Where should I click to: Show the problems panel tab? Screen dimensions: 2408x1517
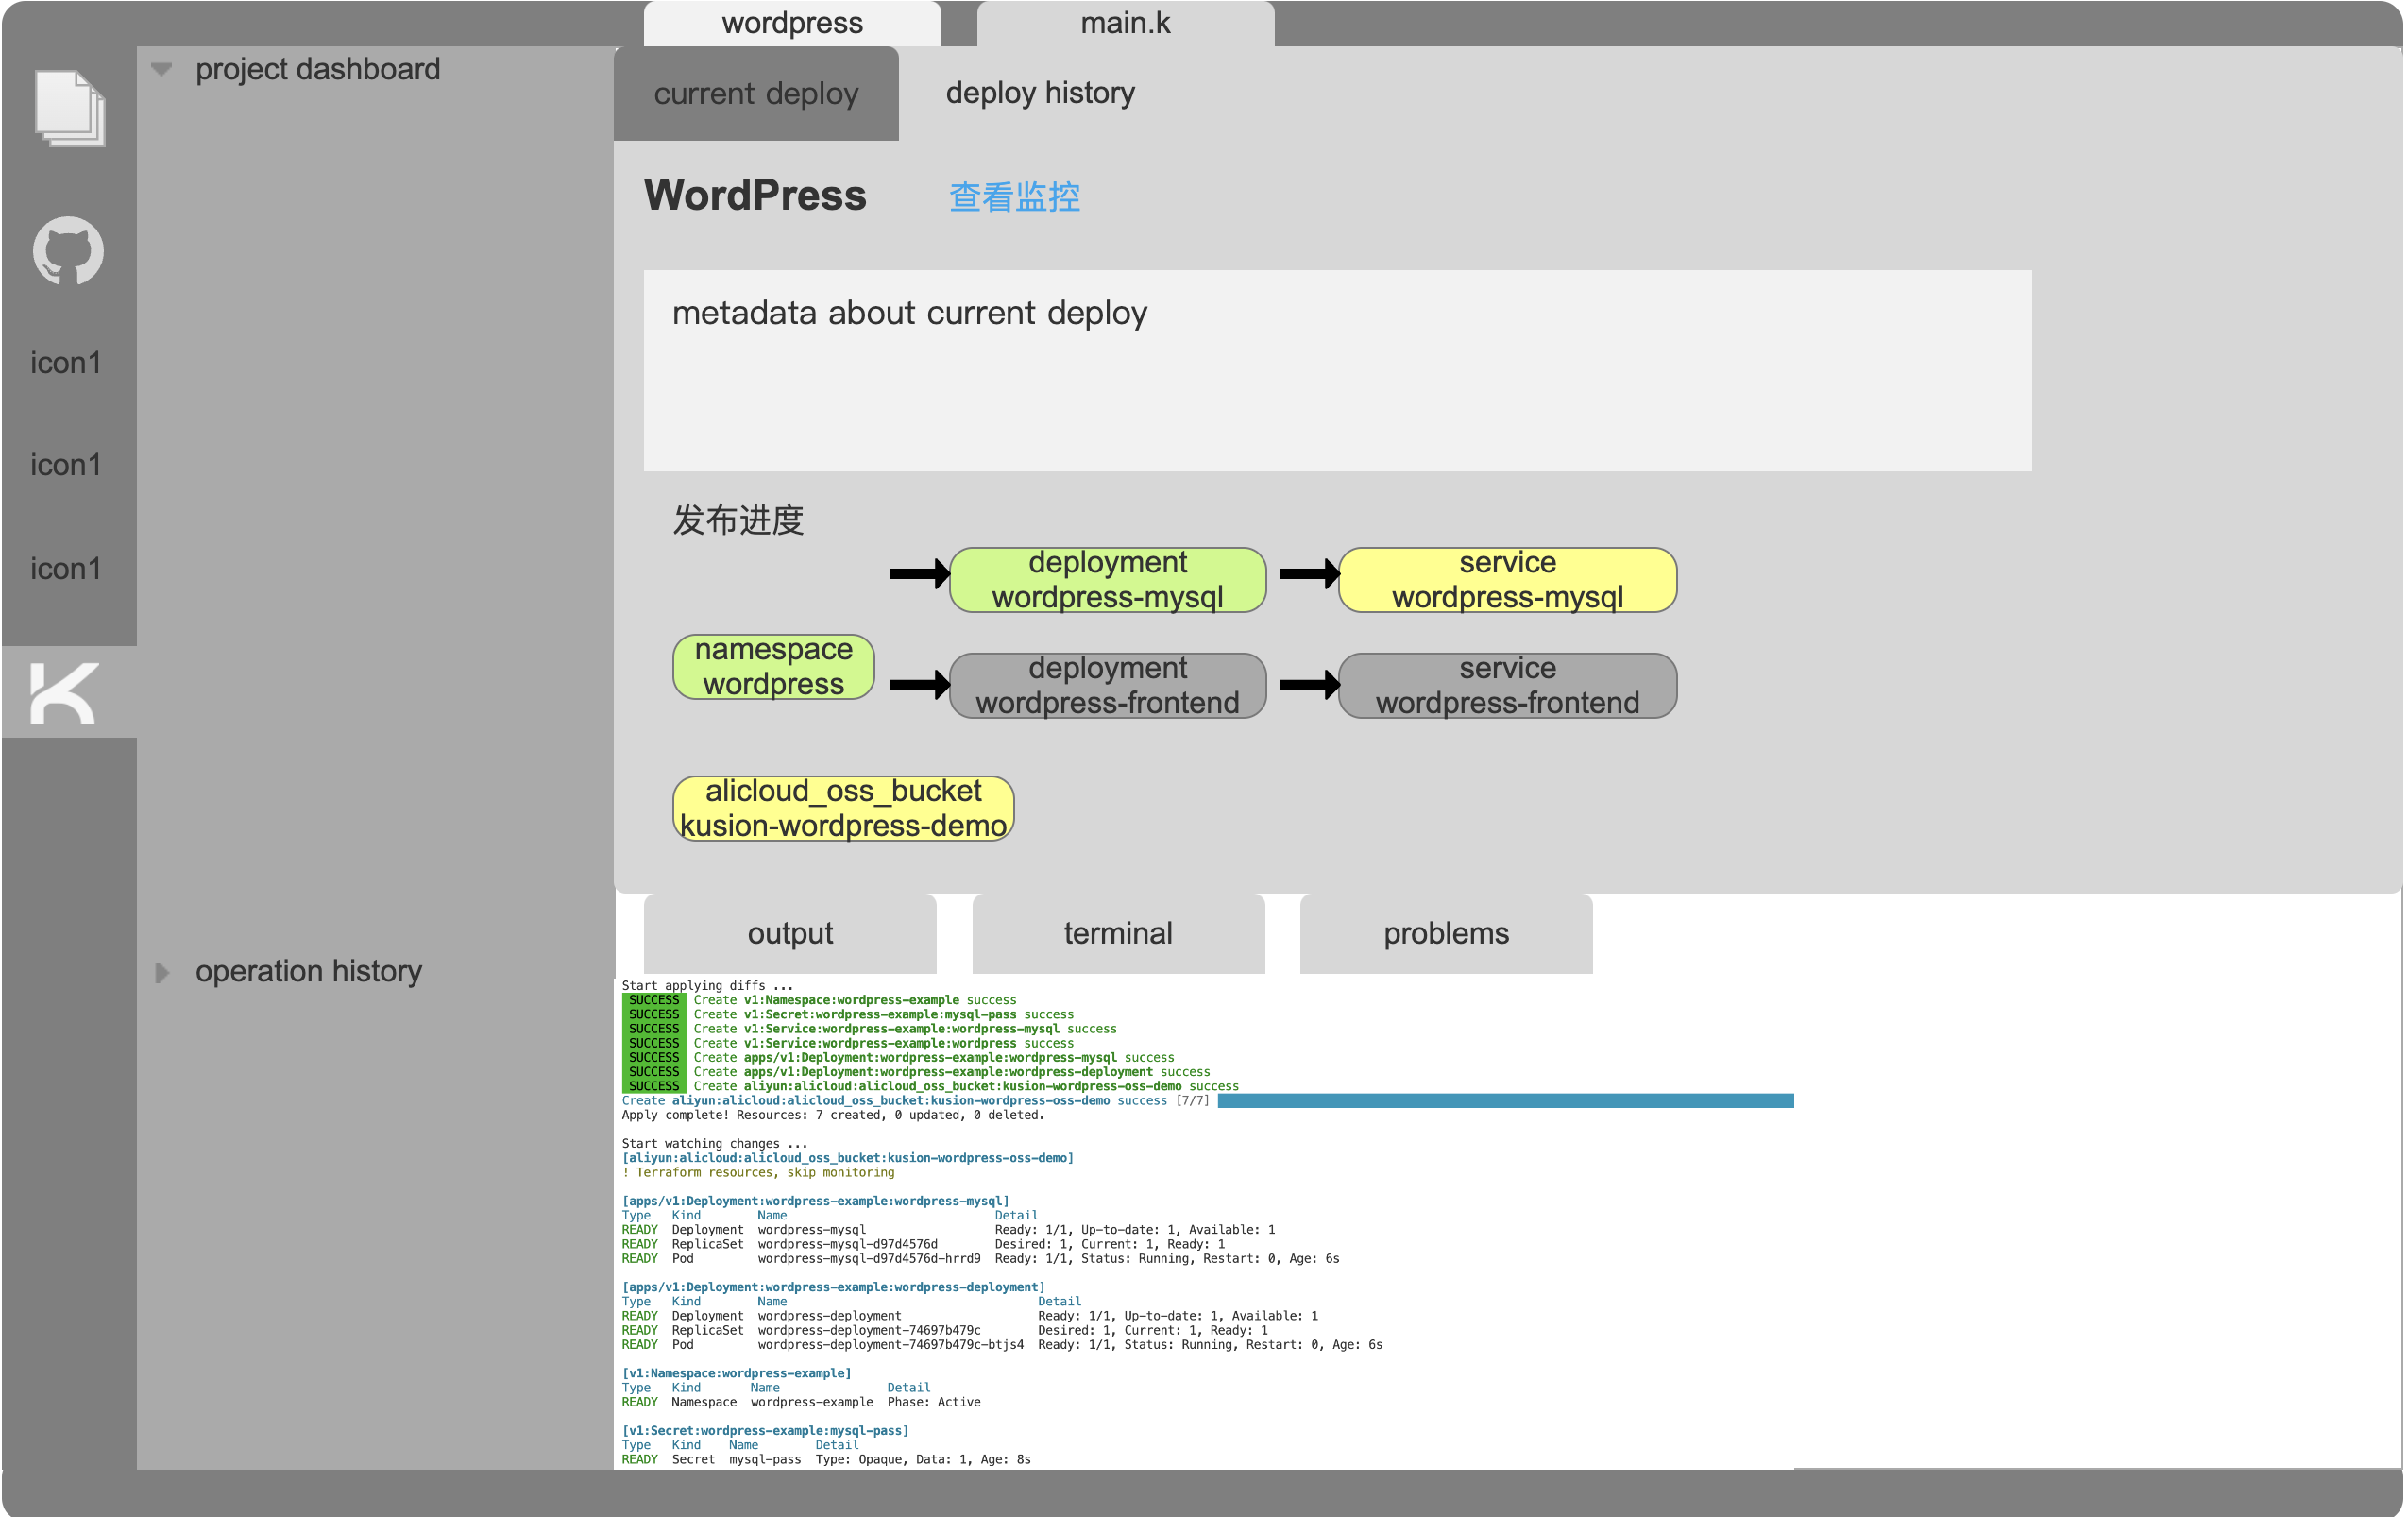(x=1446, y=933)
